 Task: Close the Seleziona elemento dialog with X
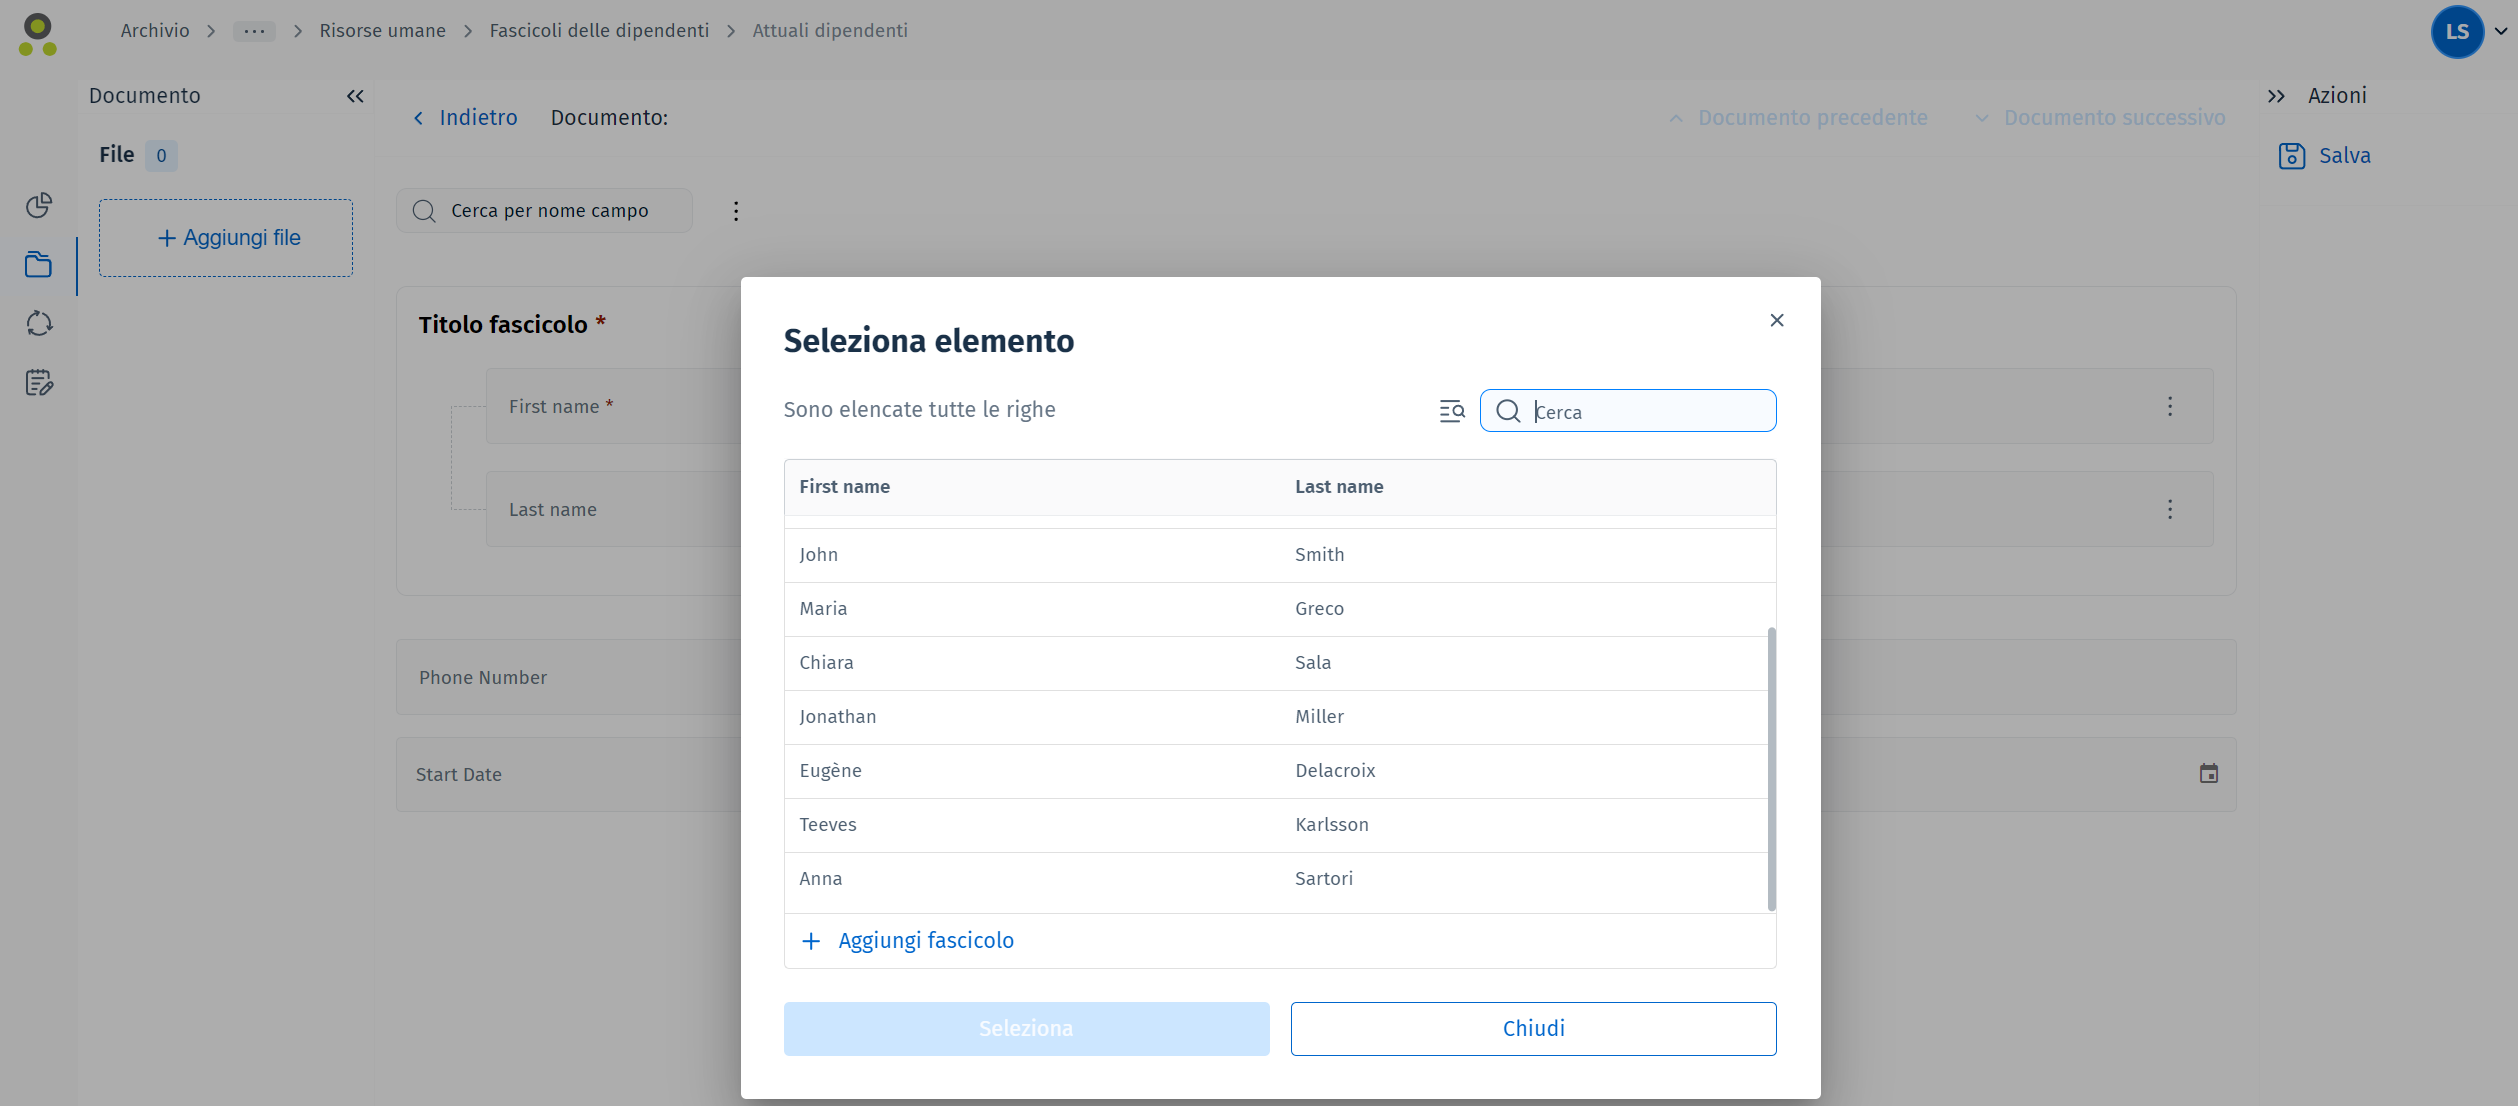[1776, 320]
